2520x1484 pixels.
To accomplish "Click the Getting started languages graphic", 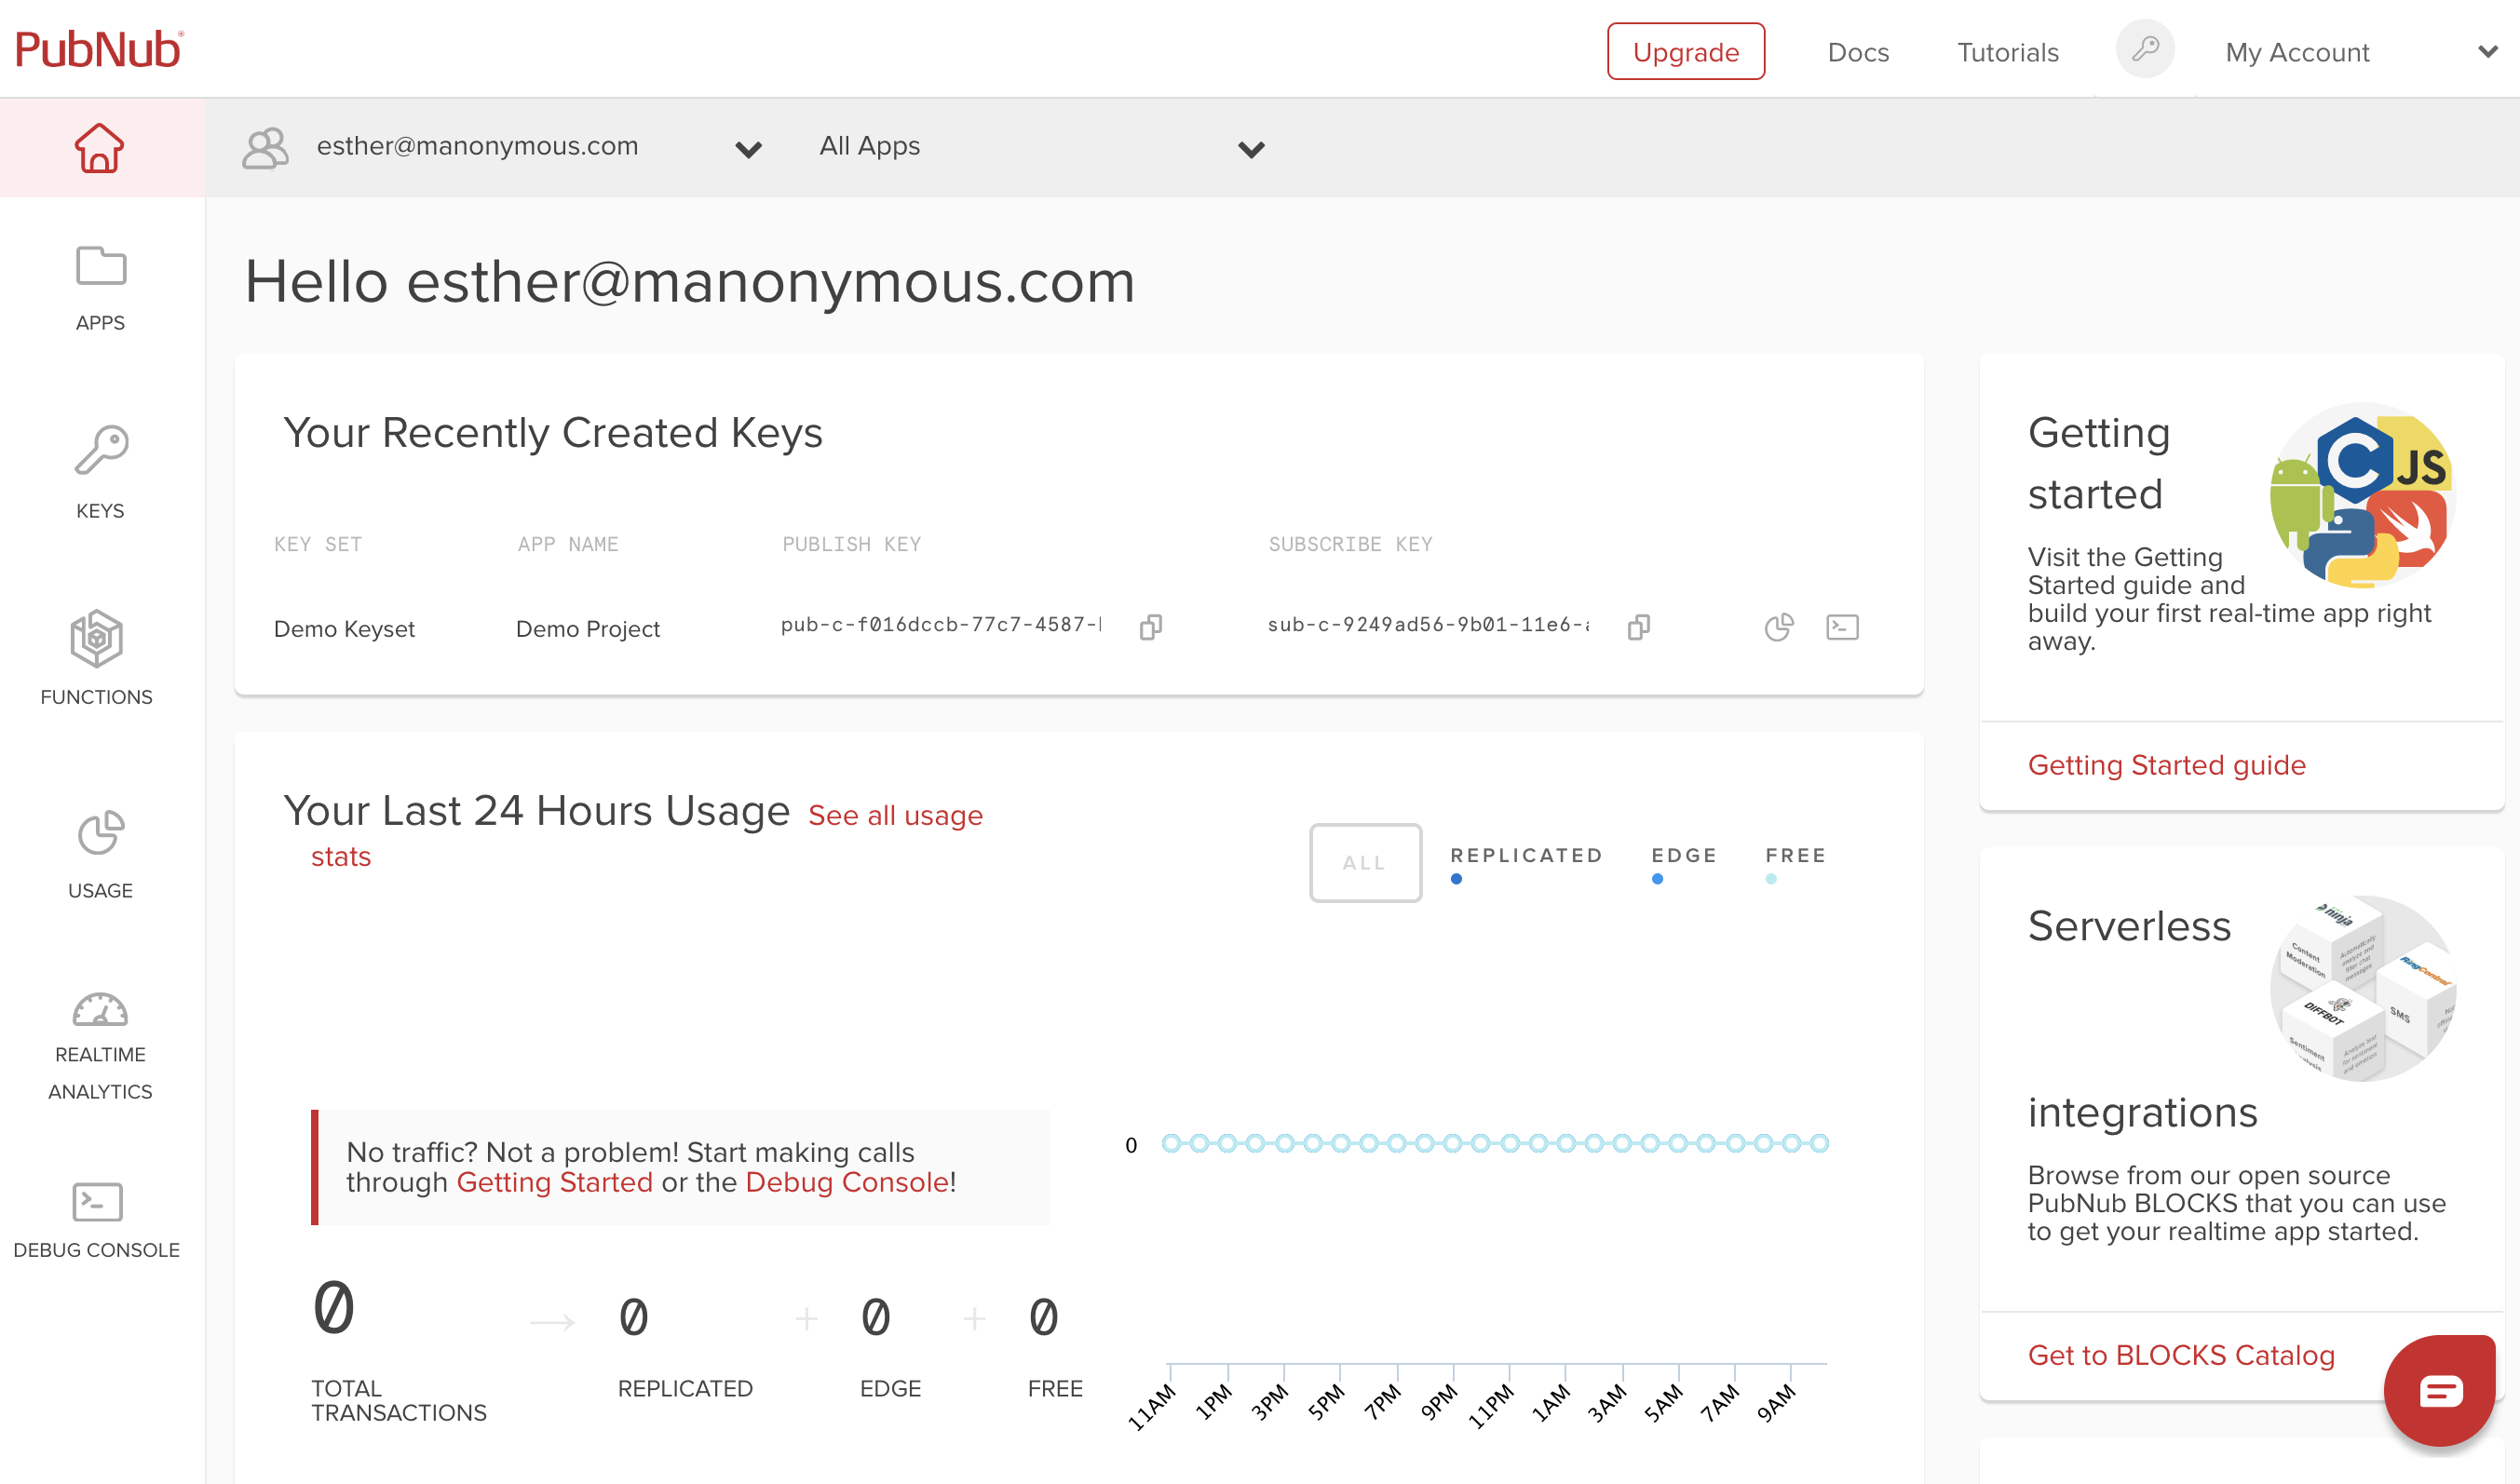I will coord(2362,496).
